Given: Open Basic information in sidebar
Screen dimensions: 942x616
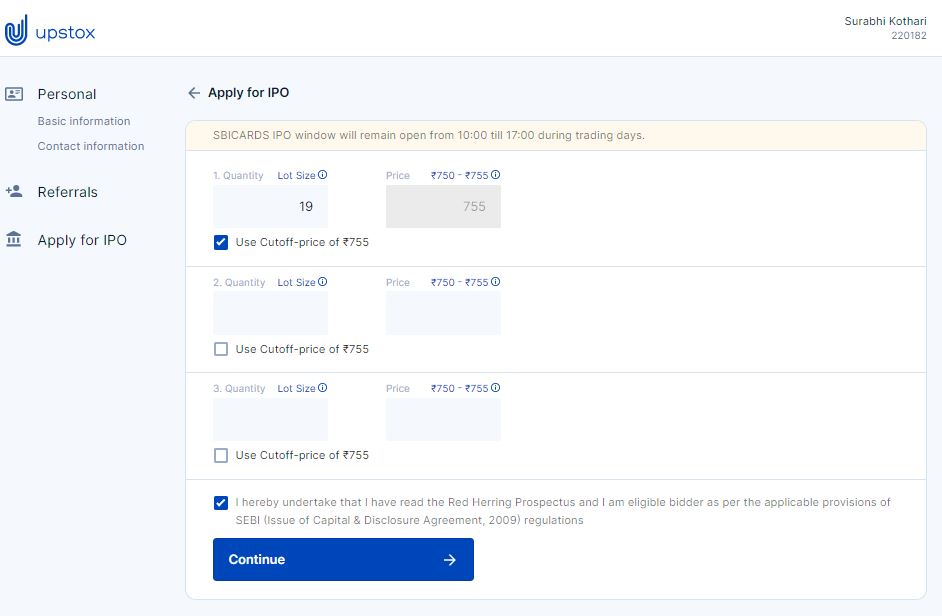Looking at the screenshot, I should coord(84,121).
